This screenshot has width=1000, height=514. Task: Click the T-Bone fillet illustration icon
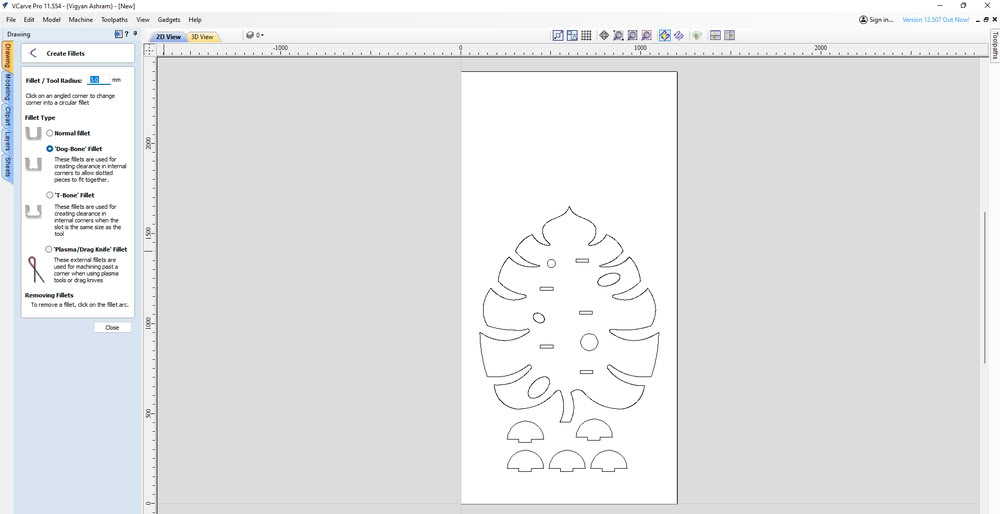point(33,212)
